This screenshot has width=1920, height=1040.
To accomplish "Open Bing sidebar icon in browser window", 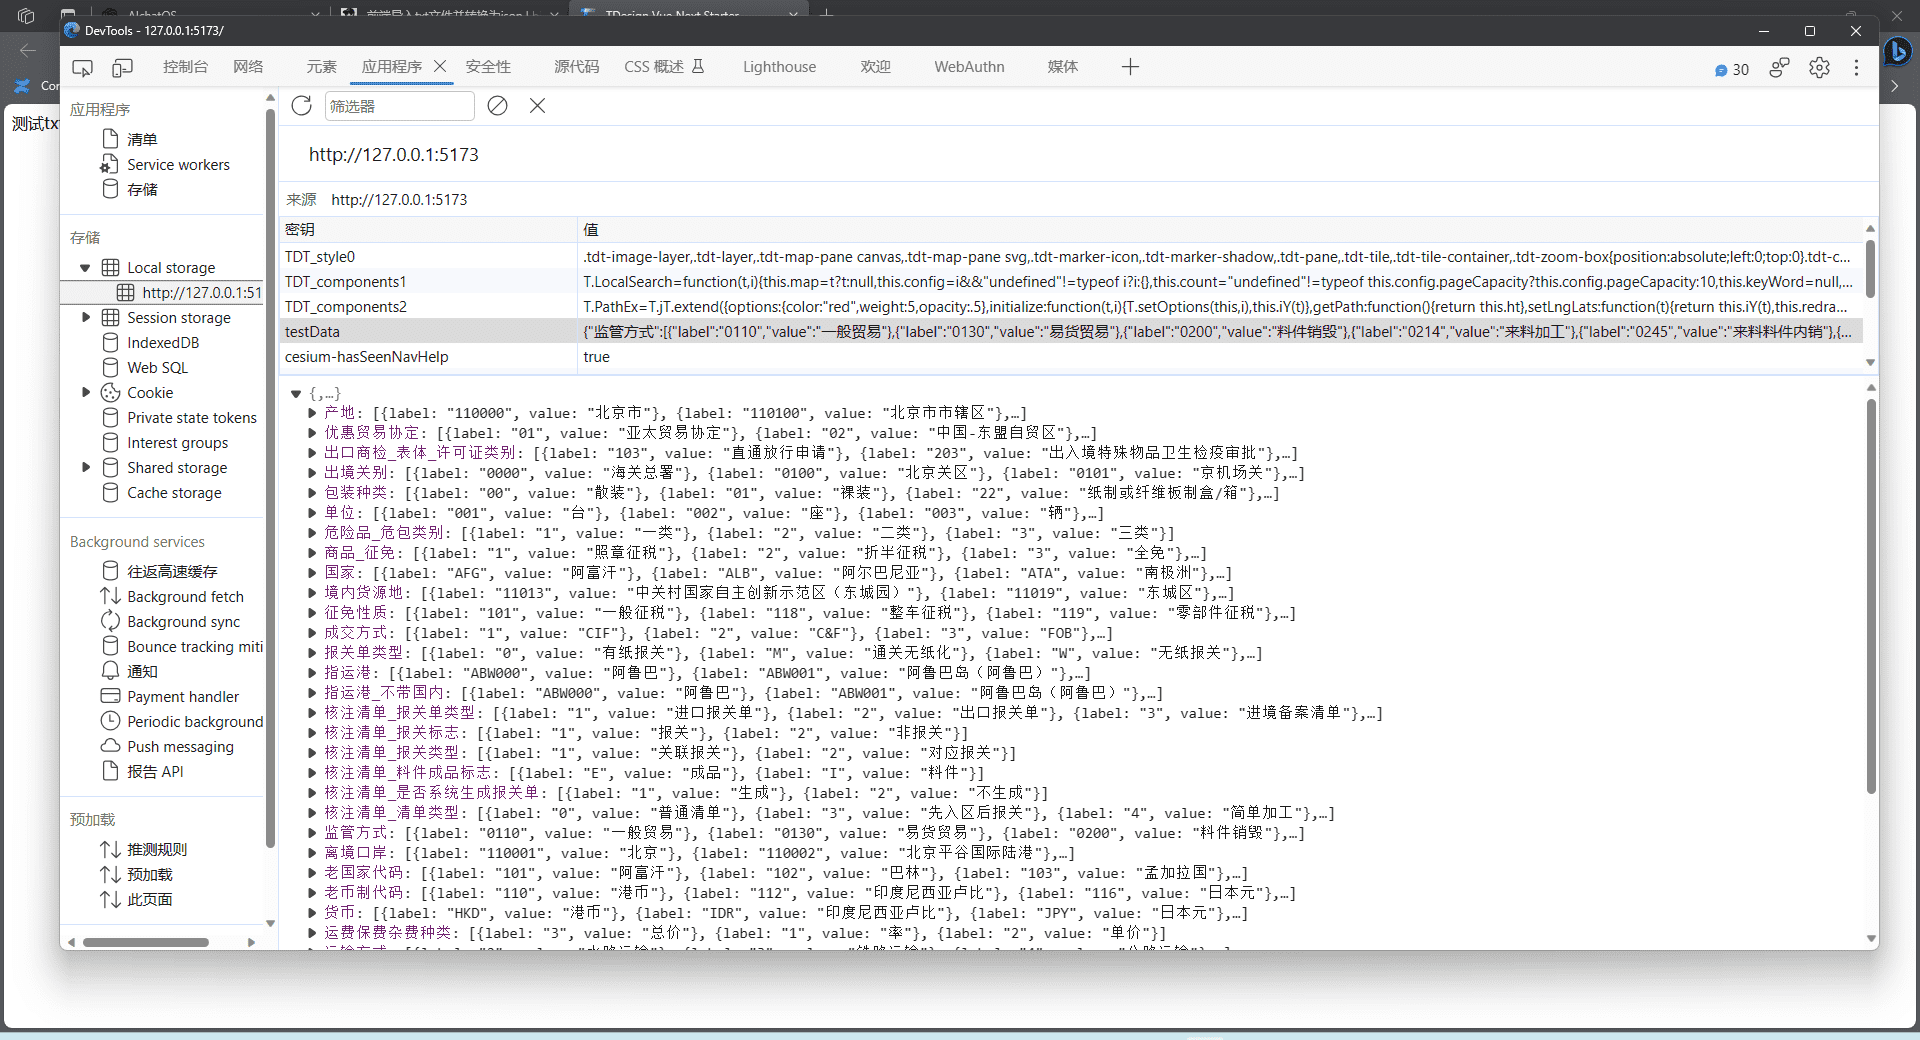I will click(x=1897, y=51).
